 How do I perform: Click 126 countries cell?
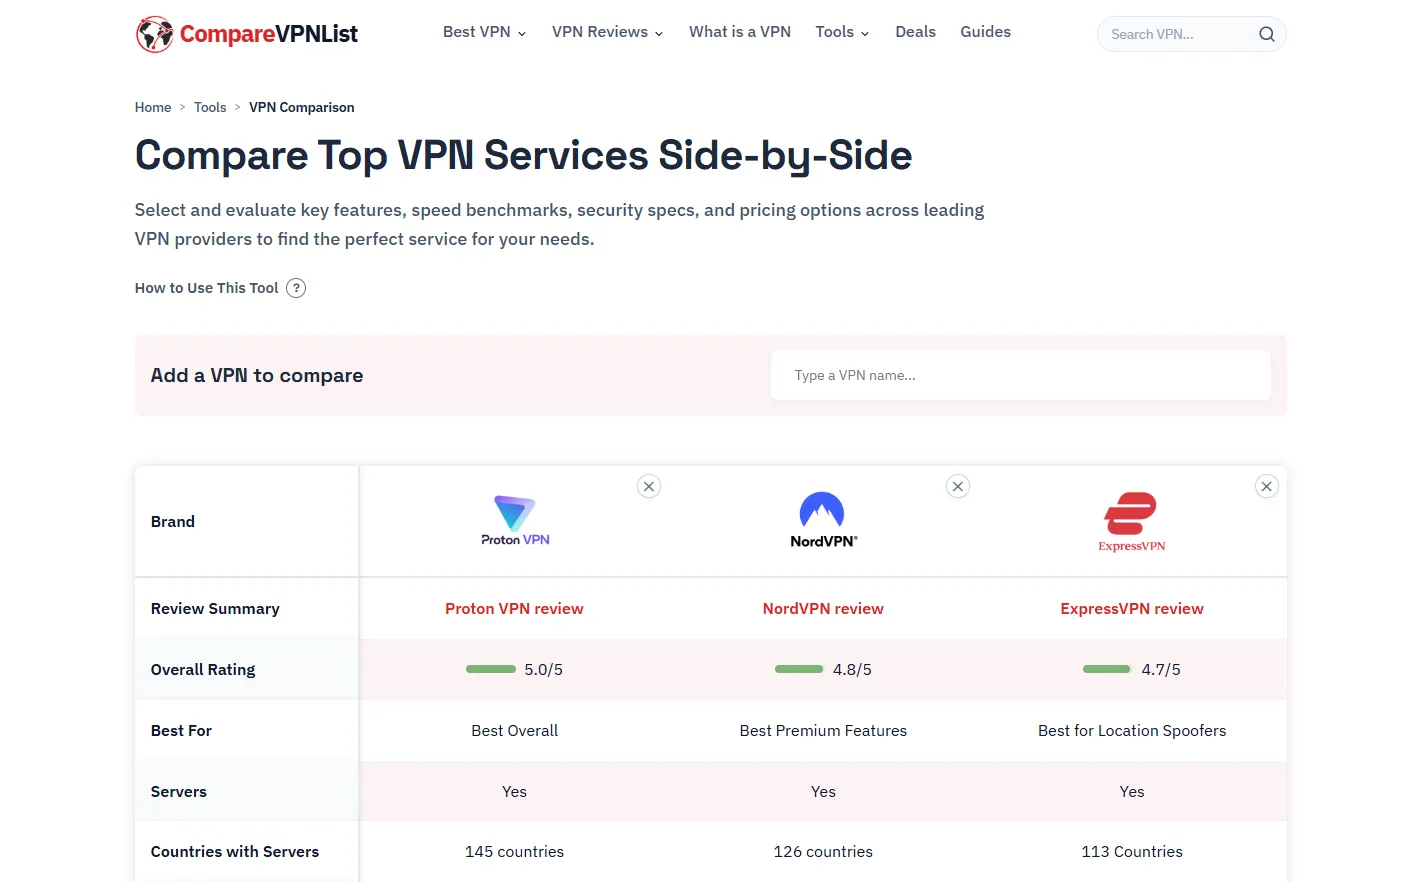823,851
